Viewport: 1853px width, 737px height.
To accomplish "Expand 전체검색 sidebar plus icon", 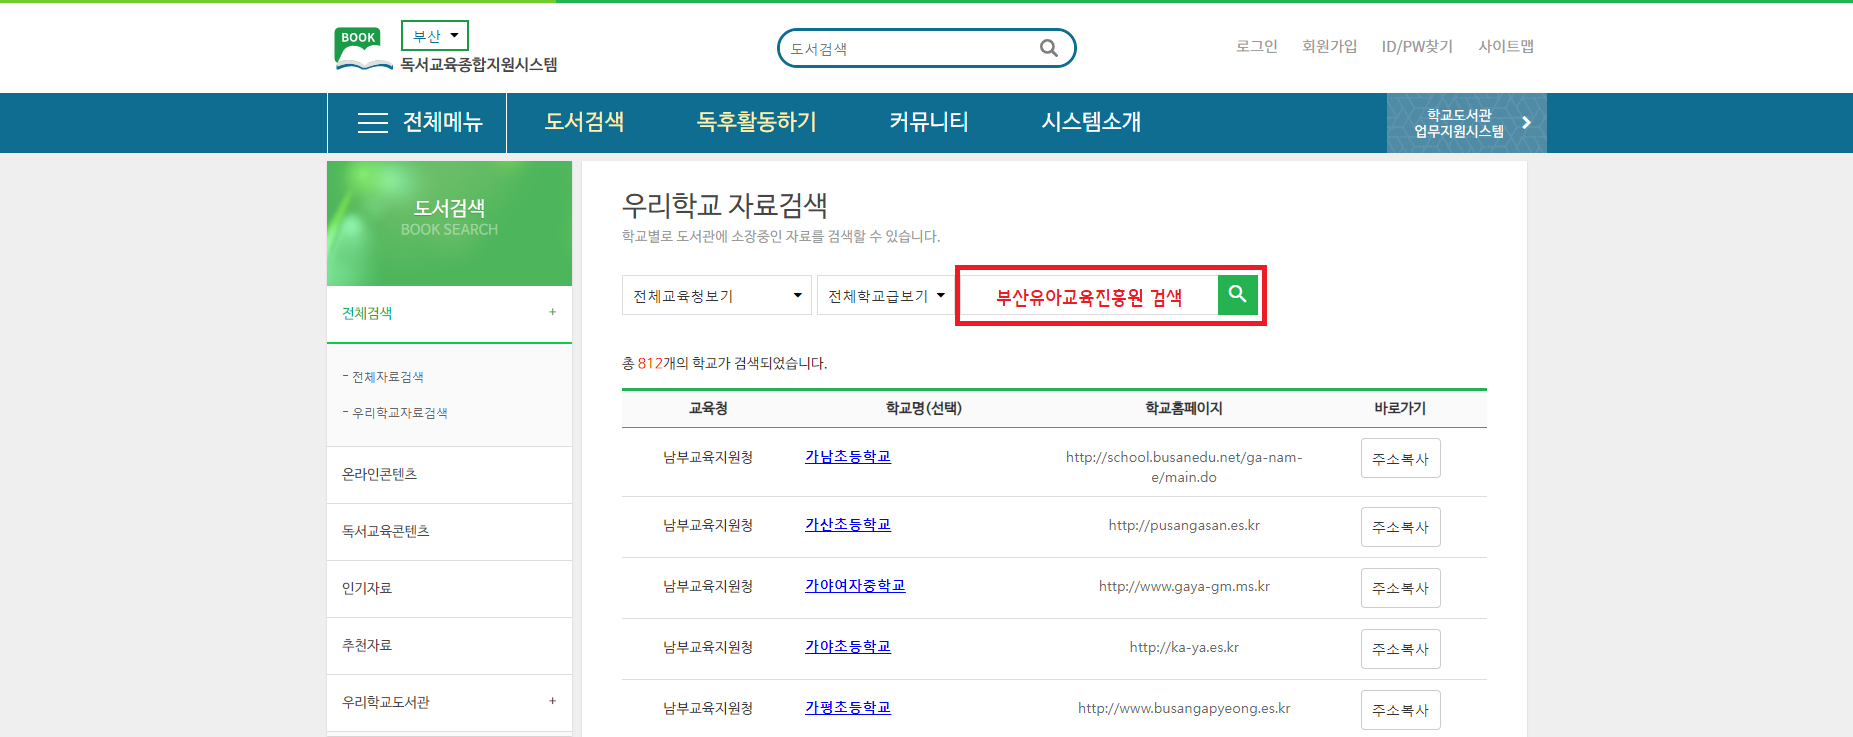I will pyautogui.click(x=552, y=312).
